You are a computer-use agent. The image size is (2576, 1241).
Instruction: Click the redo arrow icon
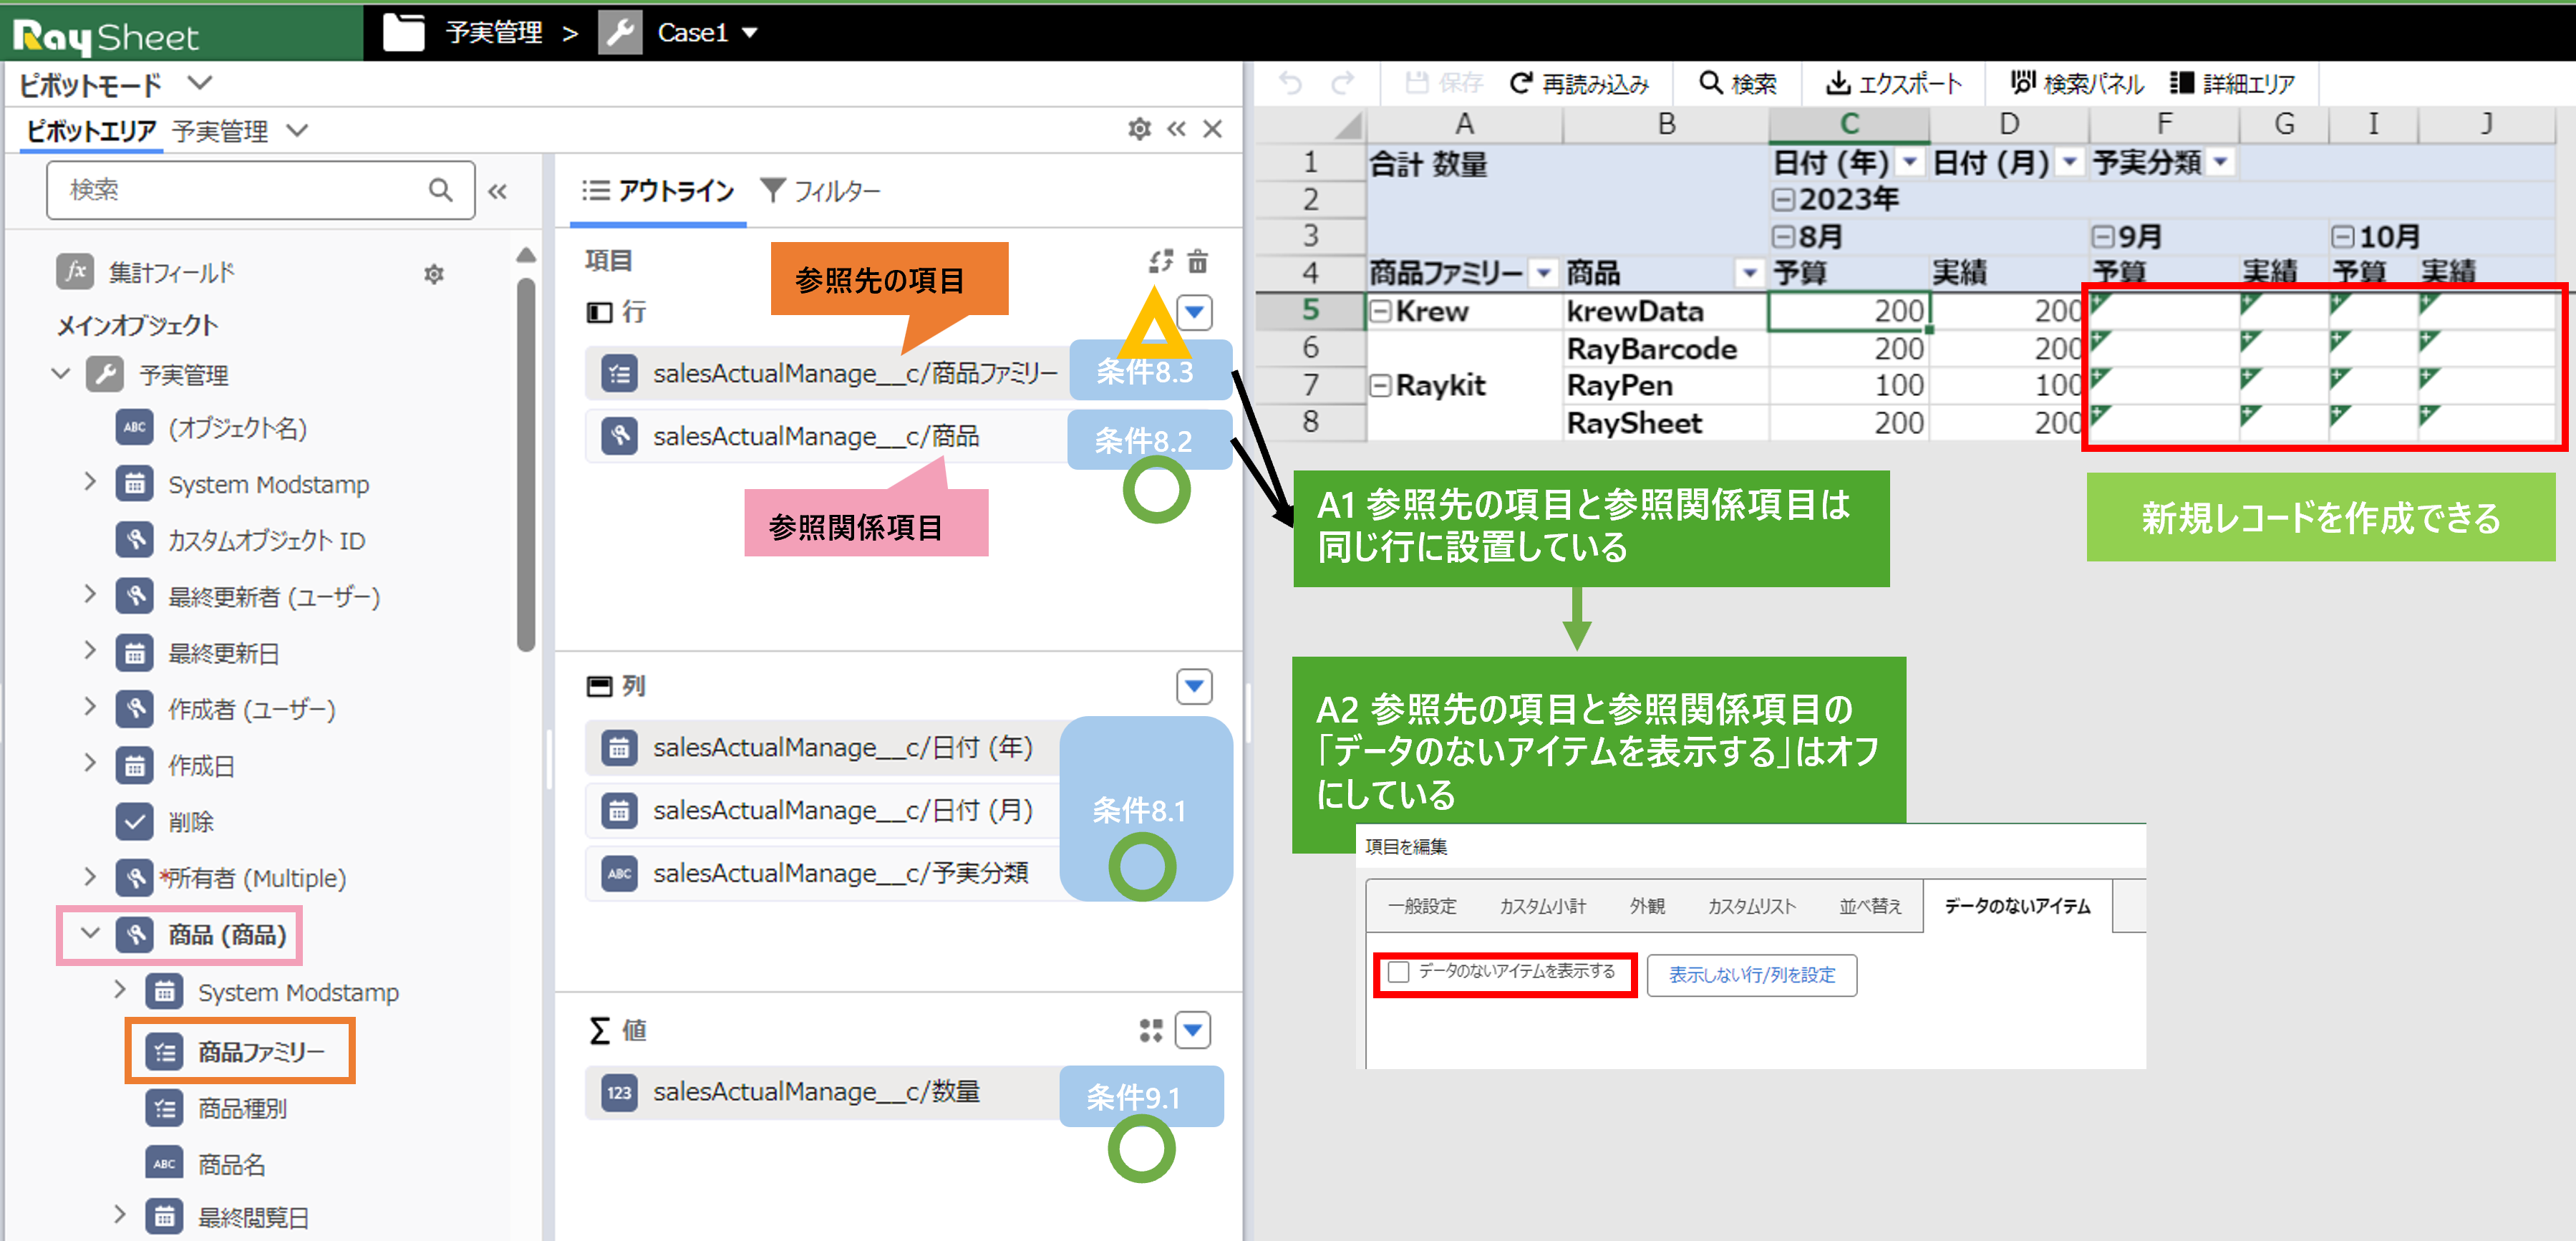point(1343,83)
